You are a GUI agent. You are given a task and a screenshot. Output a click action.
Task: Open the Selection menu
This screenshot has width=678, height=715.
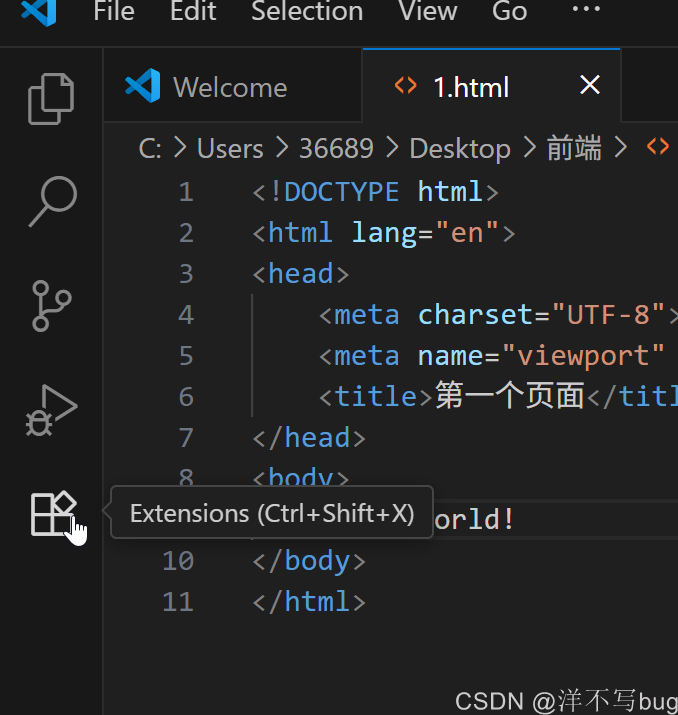[307, 11]
